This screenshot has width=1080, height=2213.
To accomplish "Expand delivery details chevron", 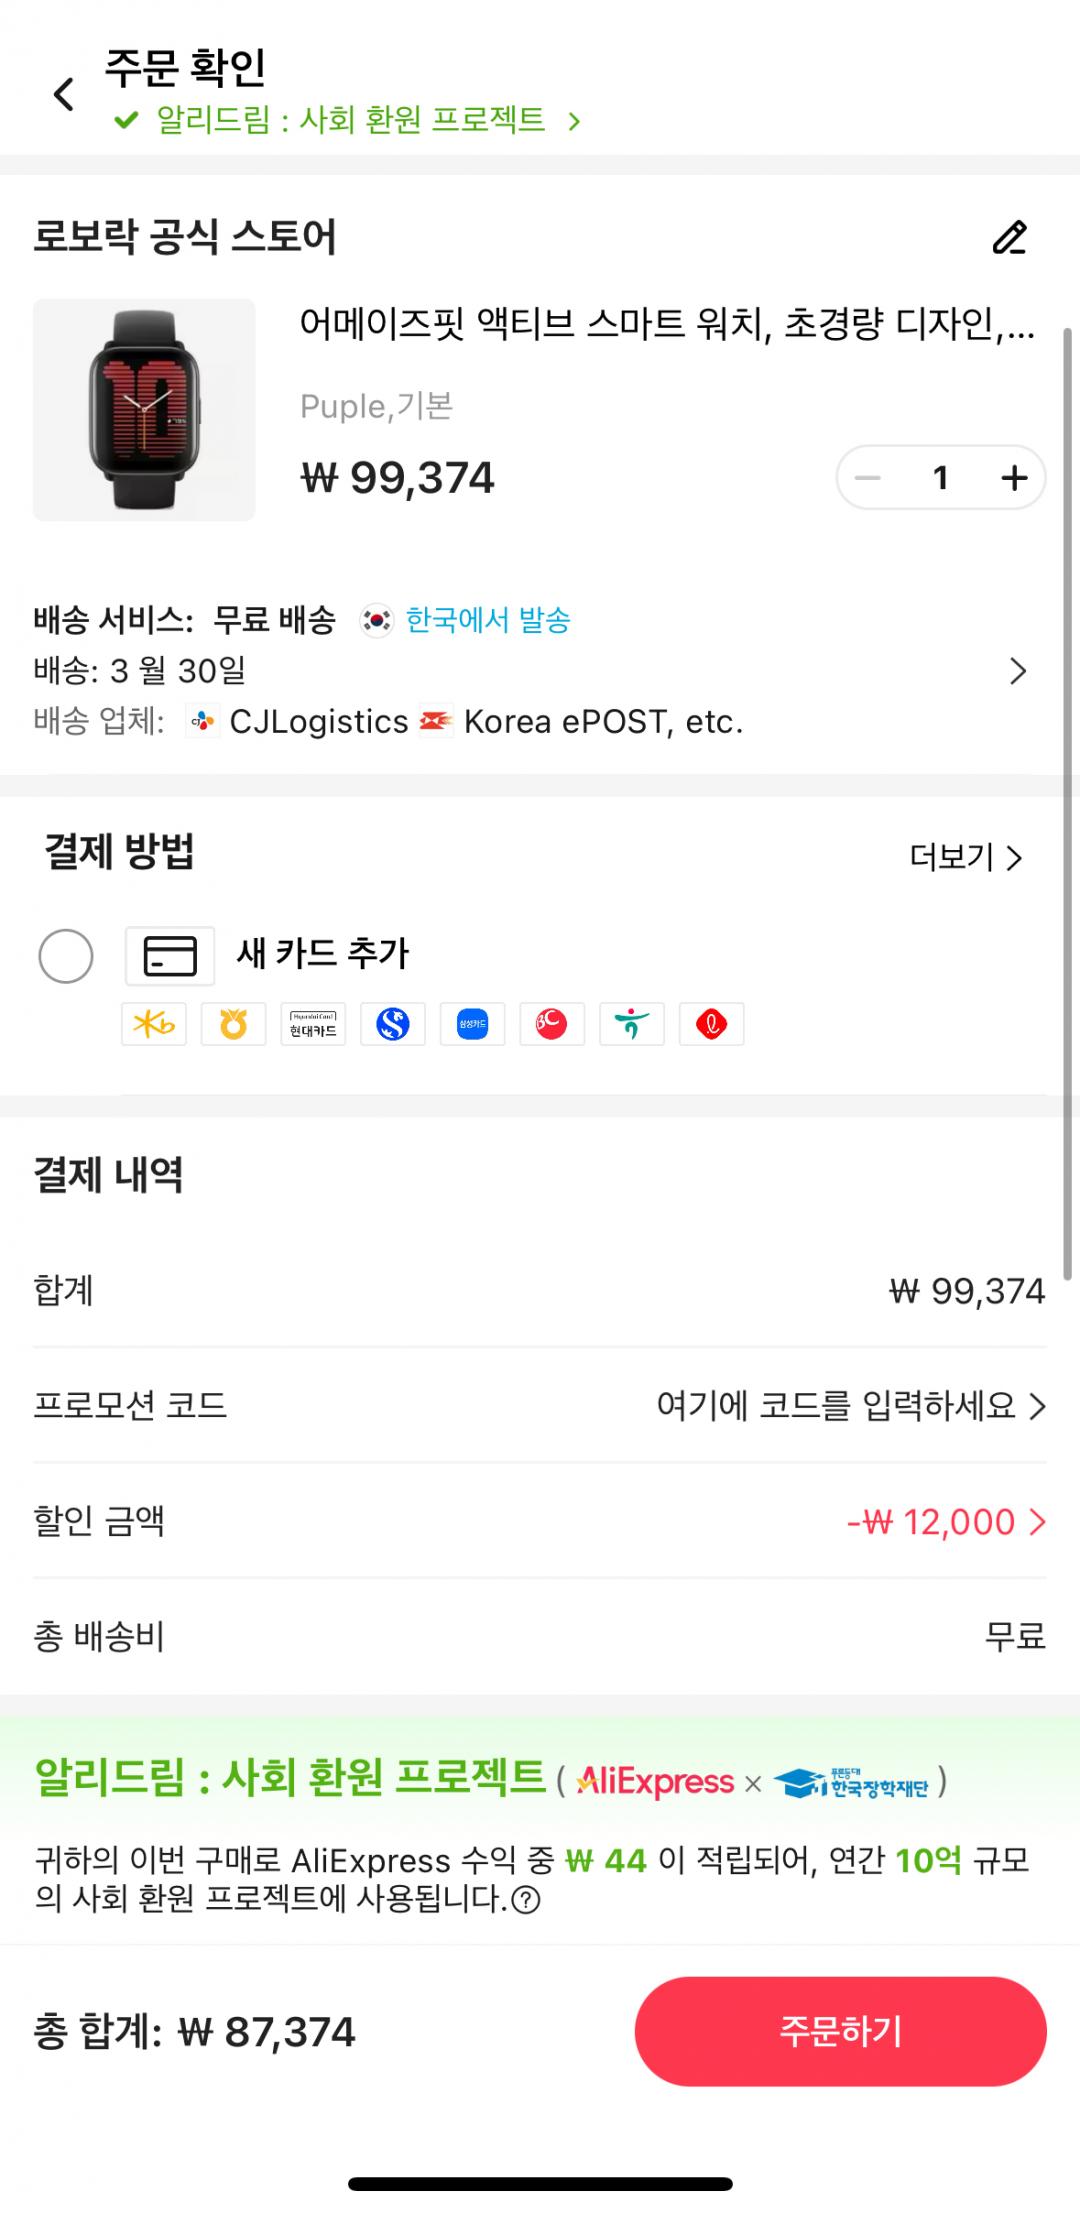I will [x=1018, y=671].
